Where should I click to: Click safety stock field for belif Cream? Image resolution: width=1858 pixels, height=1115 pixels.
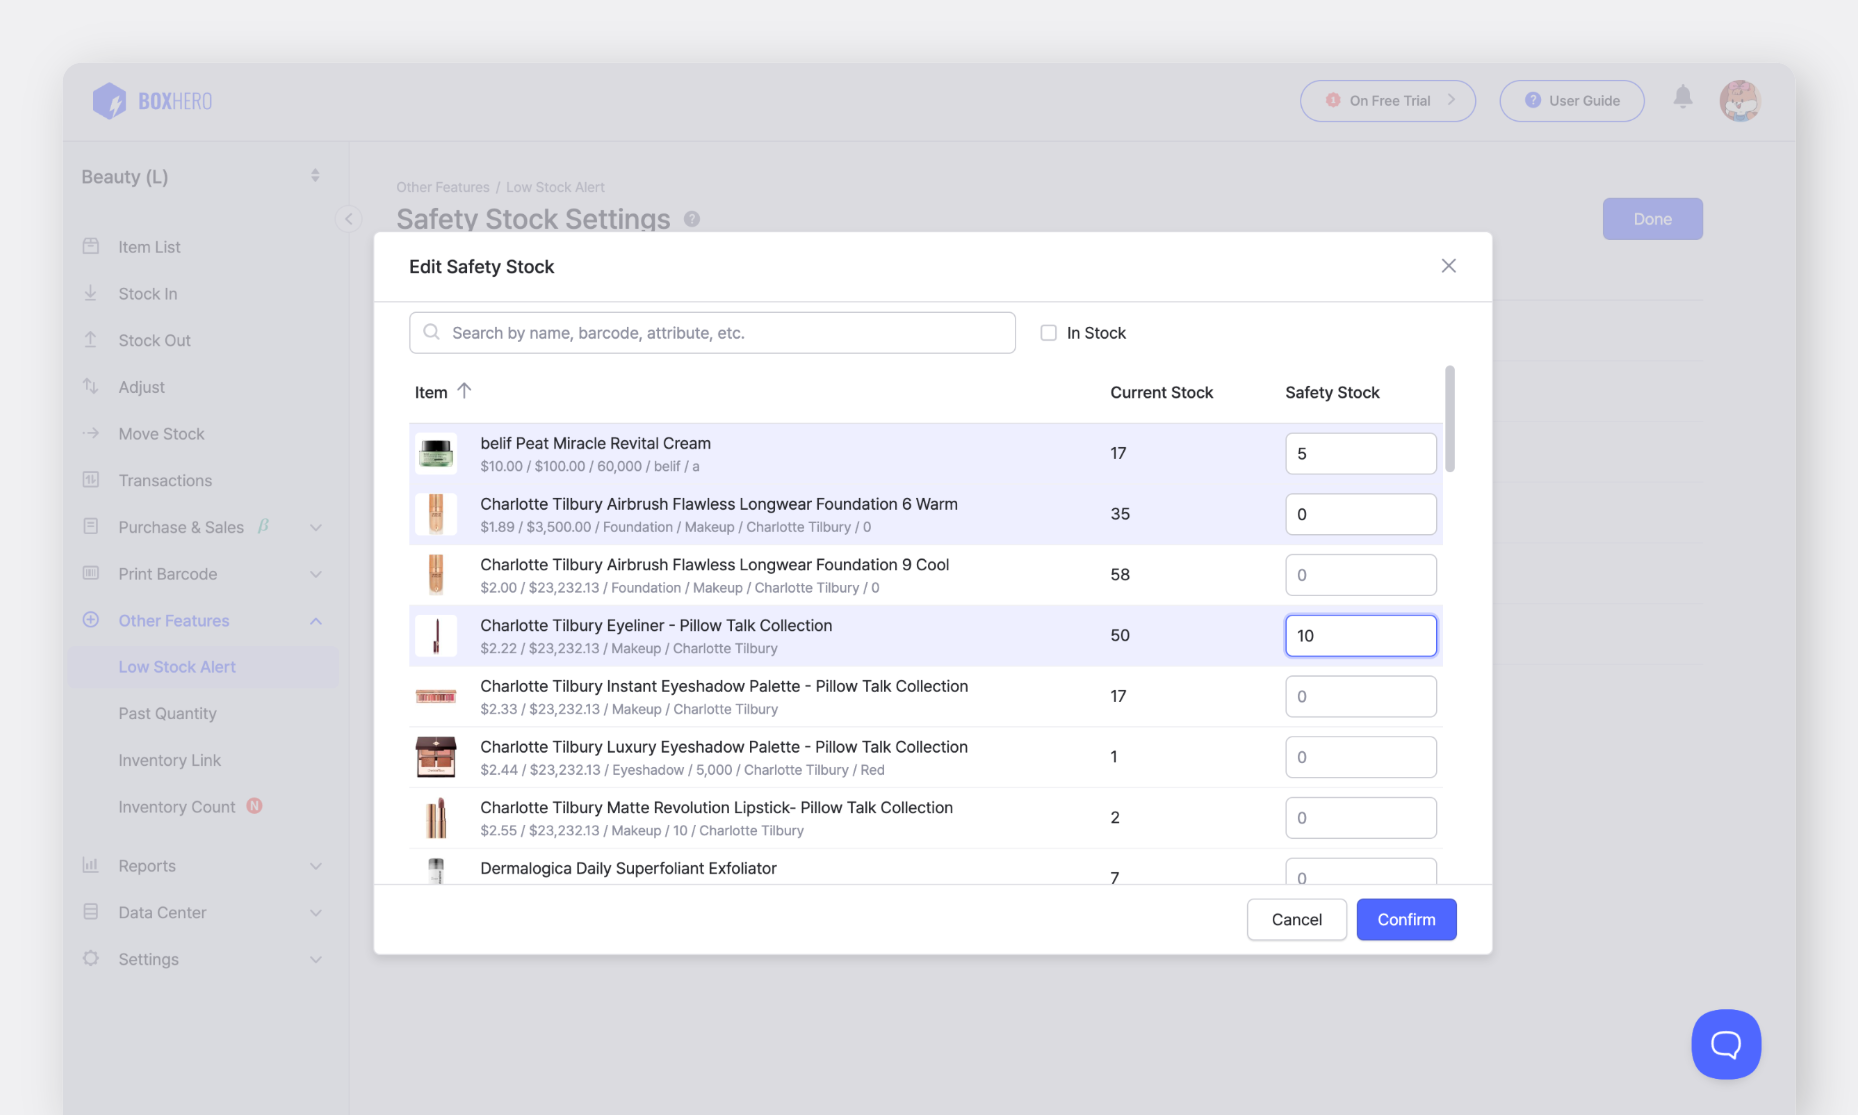pyautogui.click(x=1360, y=454)
